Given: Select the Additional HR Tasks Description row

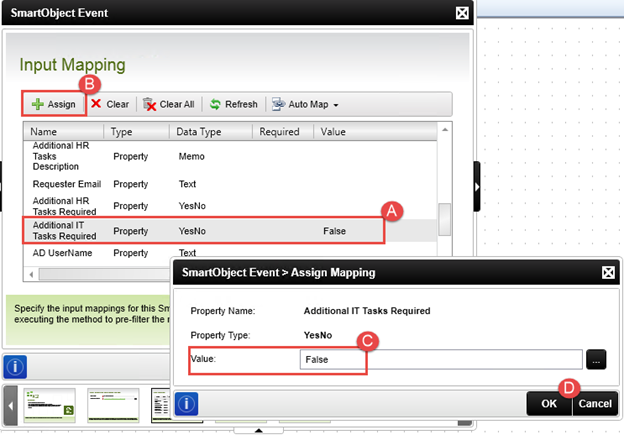Looking at the screenshot, I should (x=230, y=156).
